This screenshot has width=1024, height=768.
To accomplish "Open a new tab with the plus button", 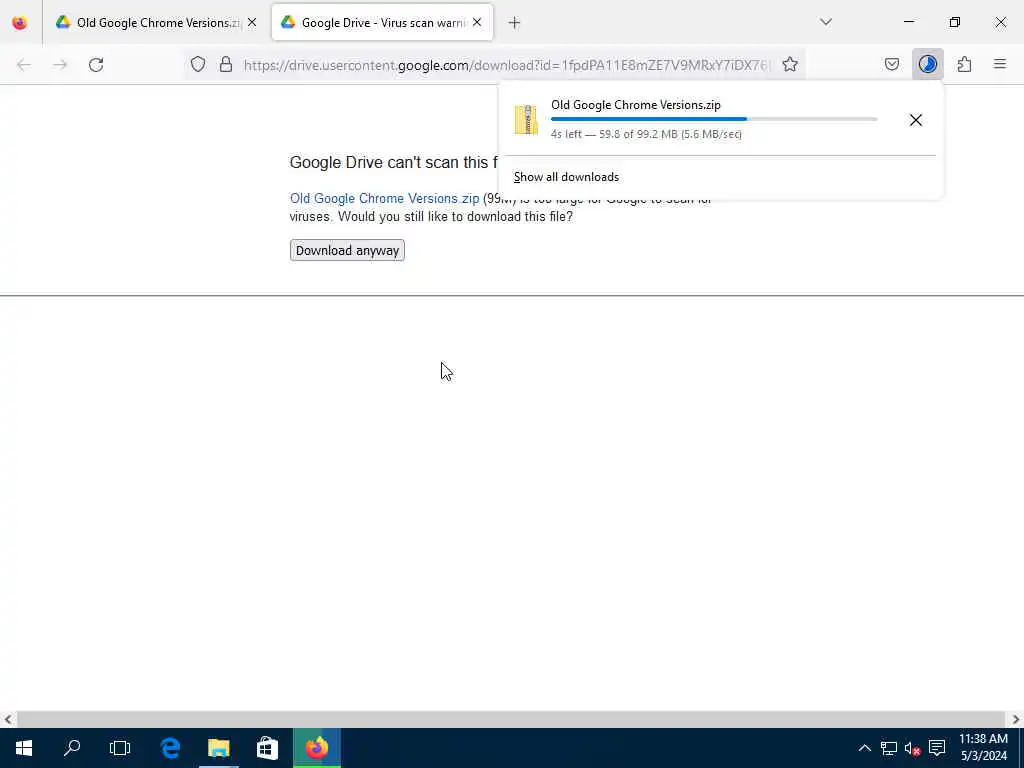I will click(515, 23).
